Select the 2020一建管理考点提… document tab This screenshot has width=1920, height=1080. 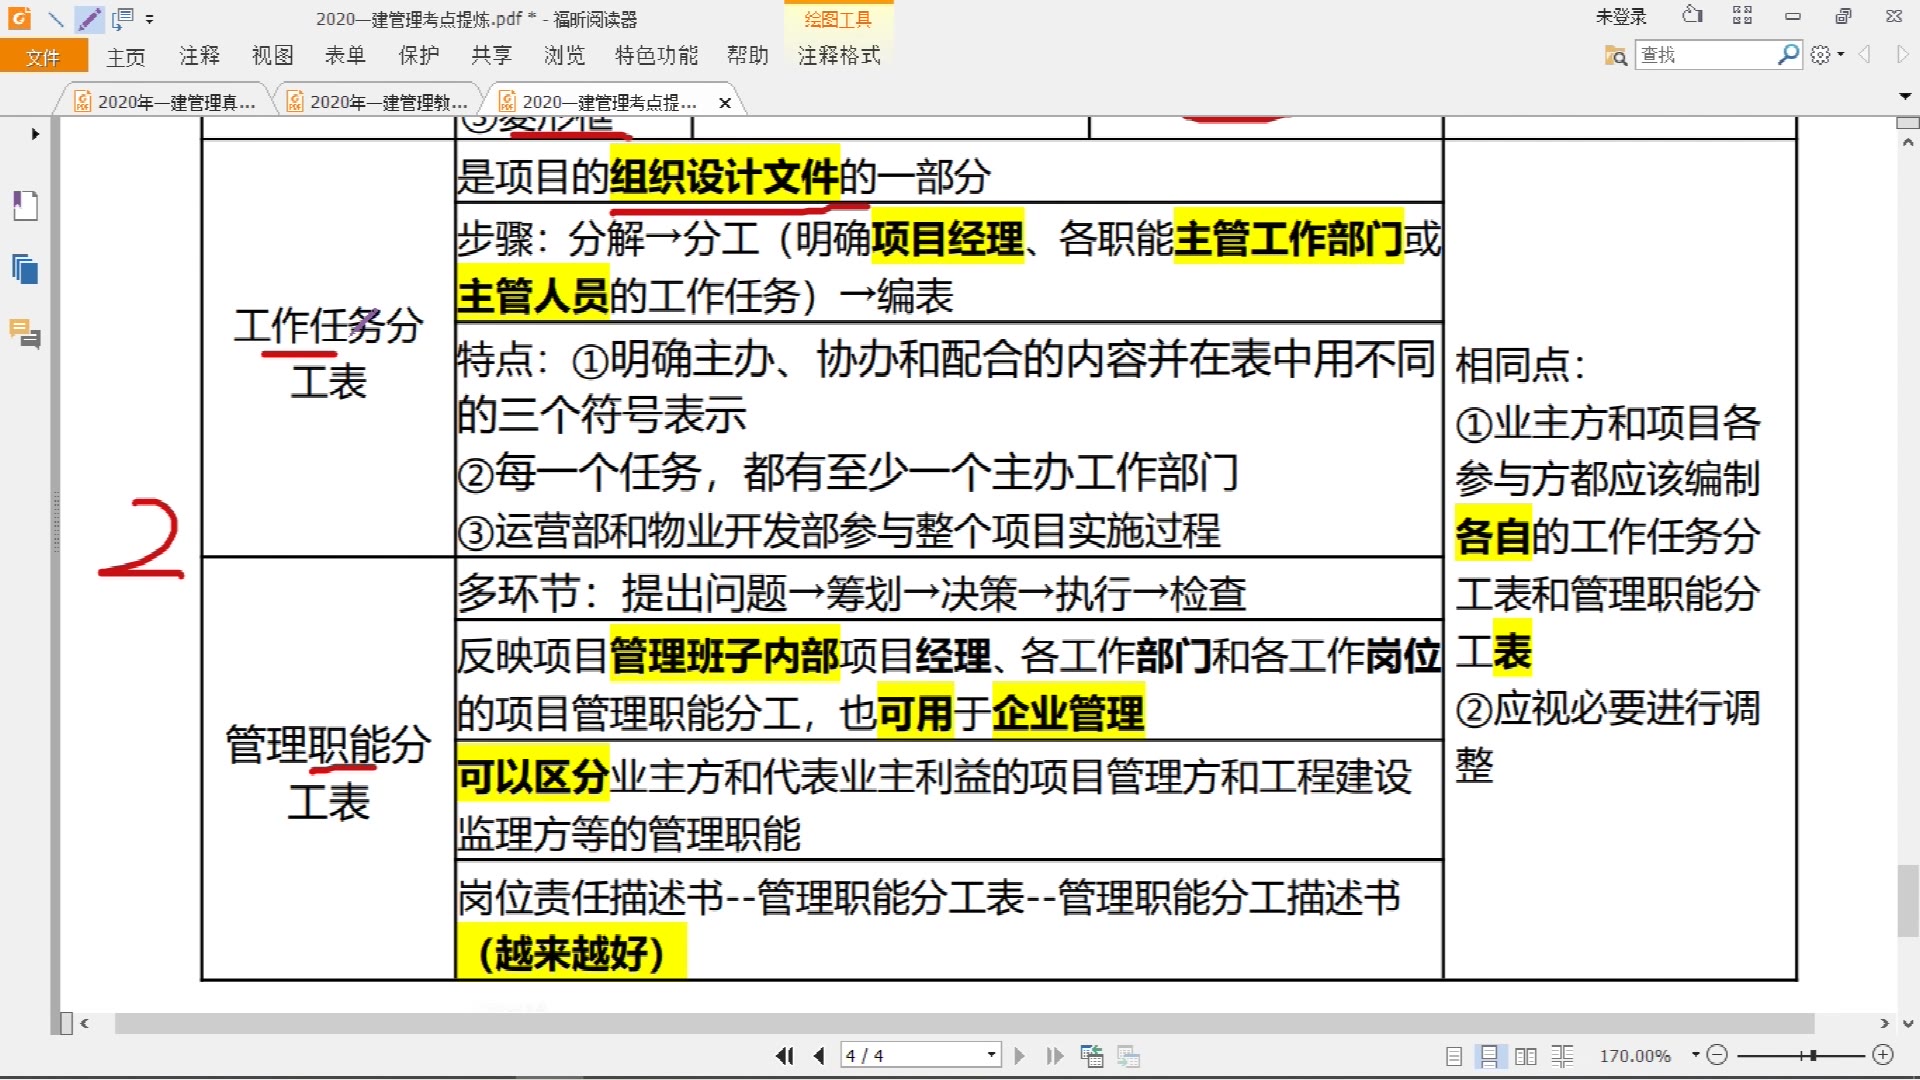pyautogui.click(x=610, y=102)
